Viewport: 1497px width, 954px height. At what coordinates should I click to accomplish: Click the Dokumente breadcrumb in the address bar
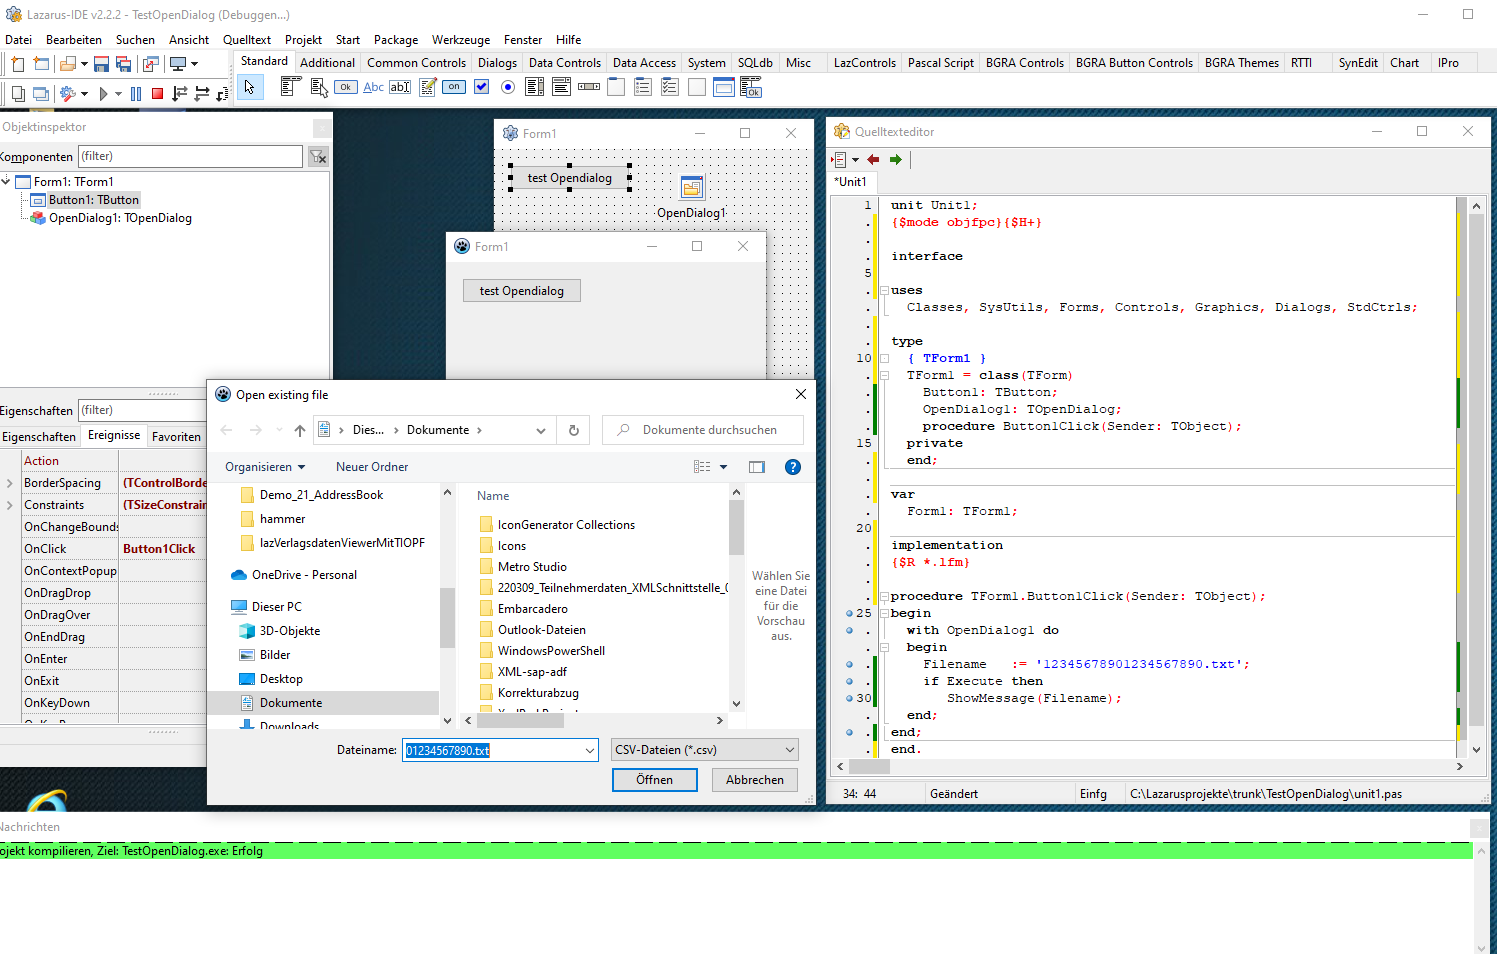pos(438,430)
